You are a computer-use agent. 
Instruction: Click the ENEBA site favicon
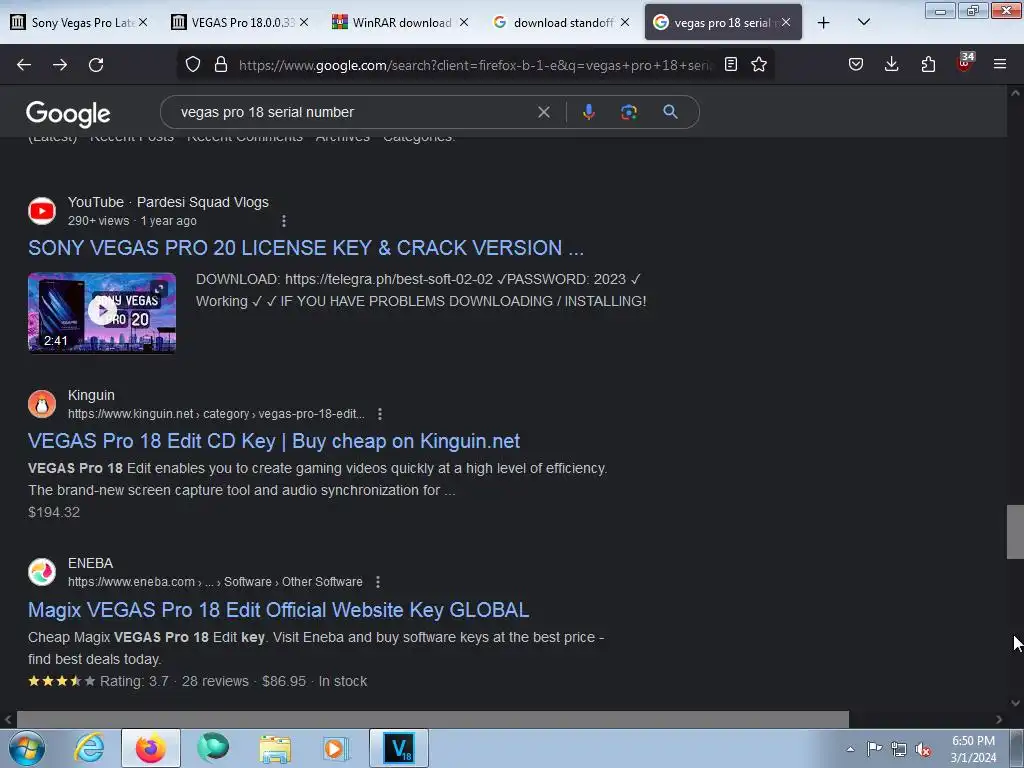click(x=42, y=572)
